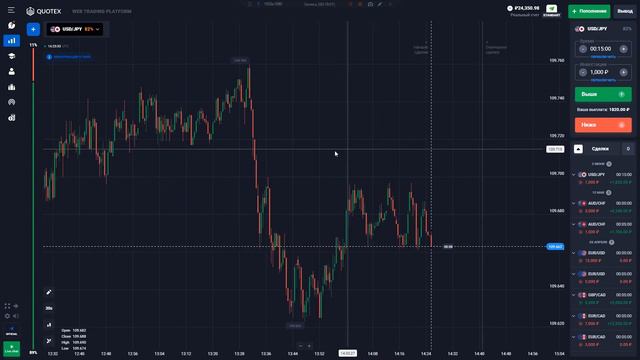Open the top-most sidebar icon

11,25
